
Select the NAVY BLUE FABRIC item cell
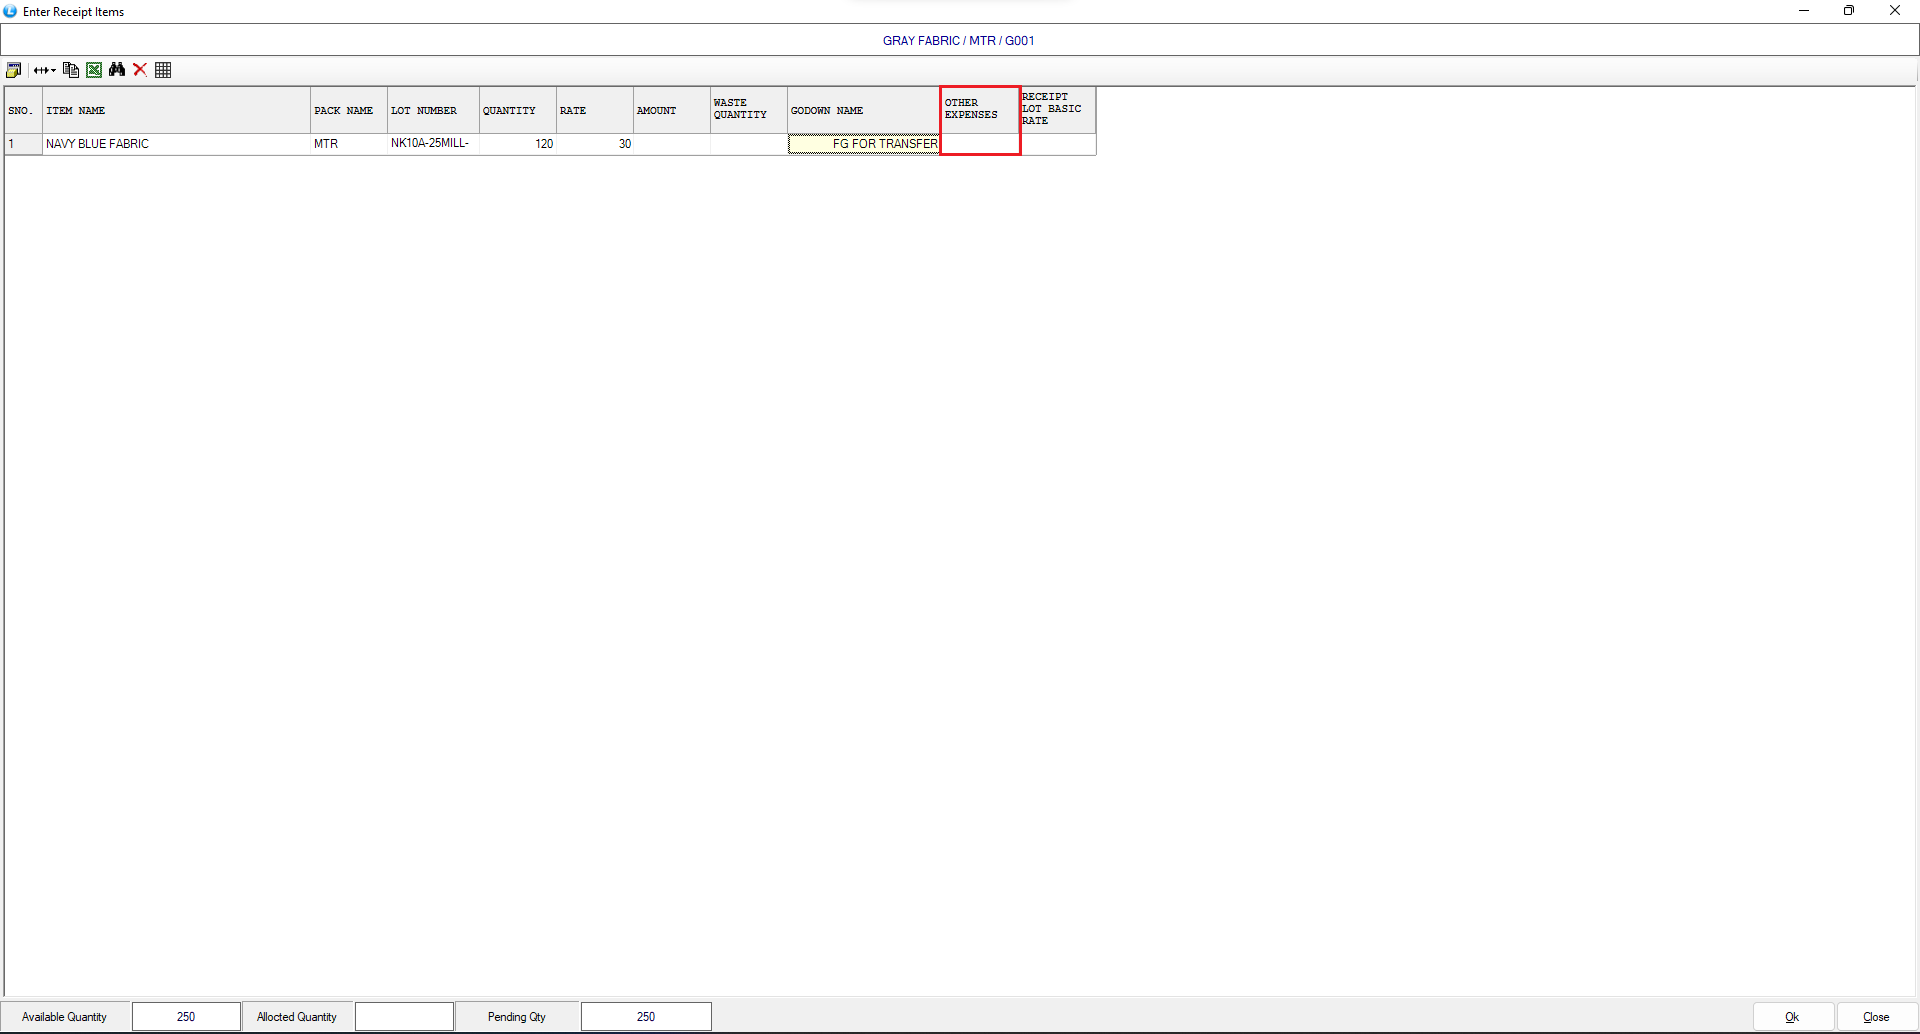pos(176,144)
